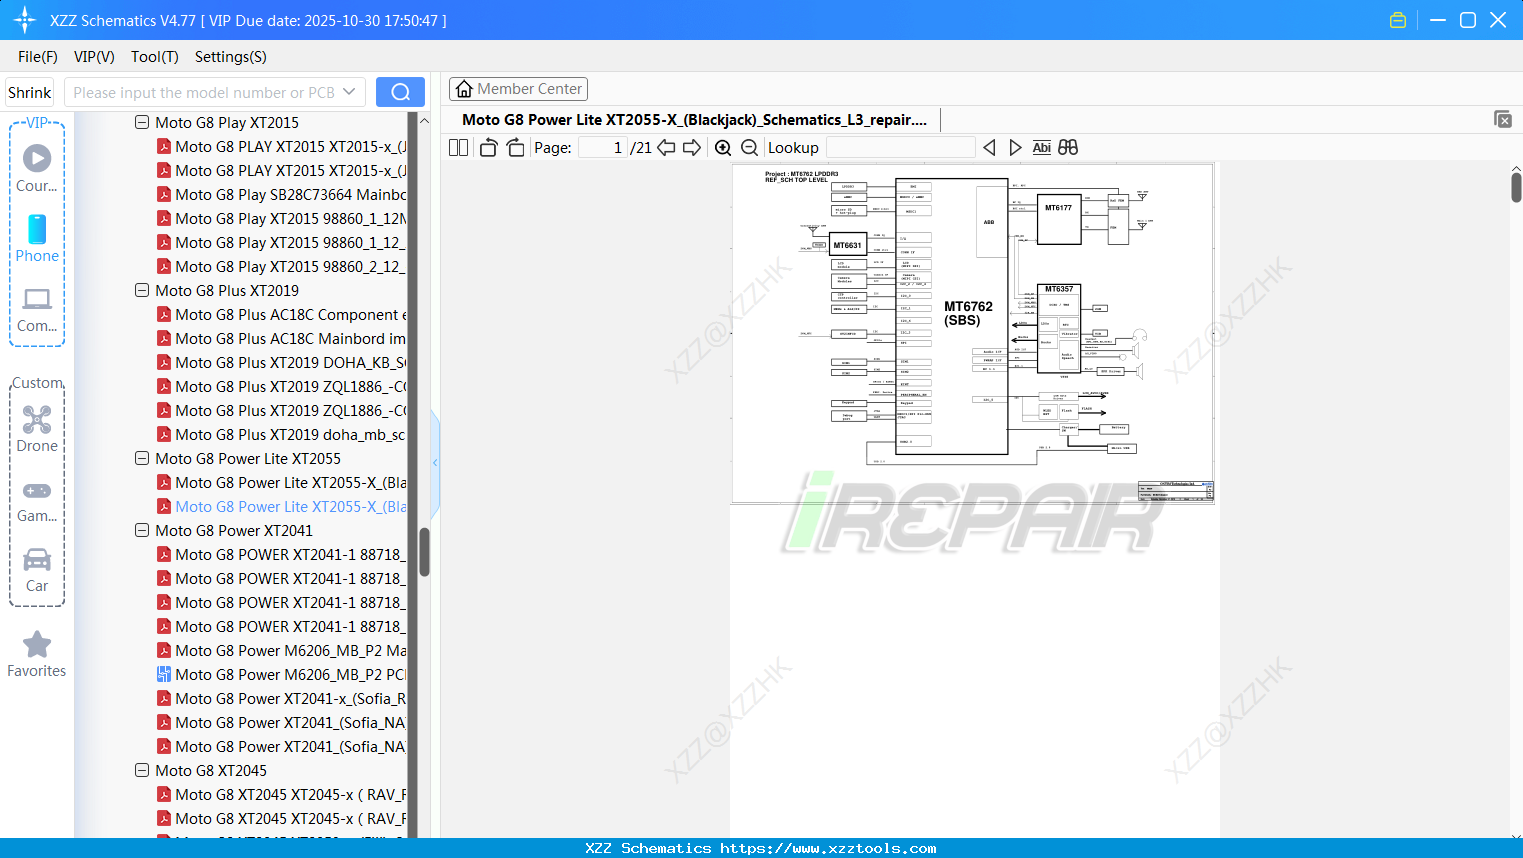
Task: Click the Shrink button
Action: (x=28, y=91)
